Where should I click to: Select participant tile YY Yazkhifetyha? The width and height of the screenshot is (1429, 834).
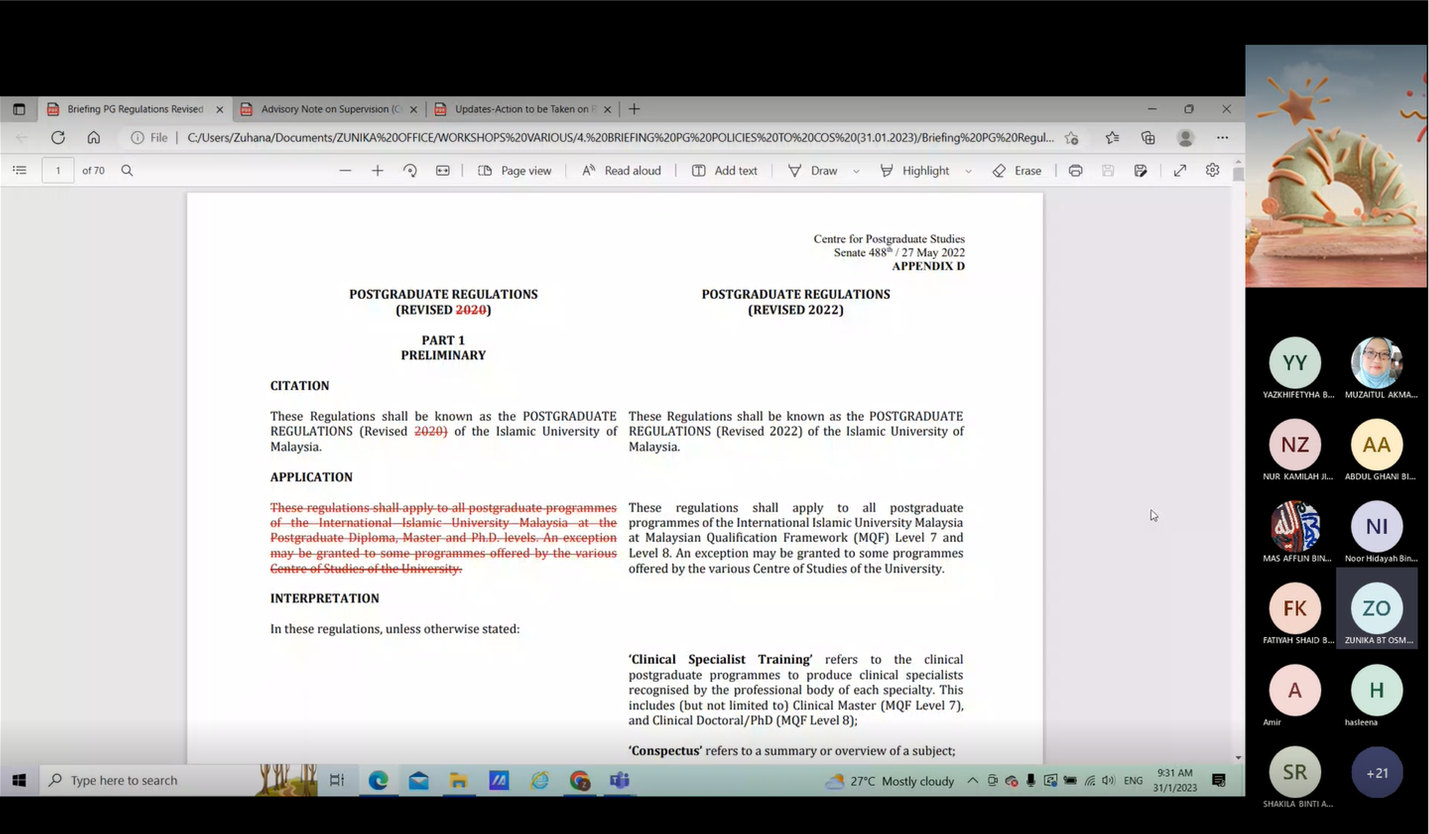[x=1295, y=368]
